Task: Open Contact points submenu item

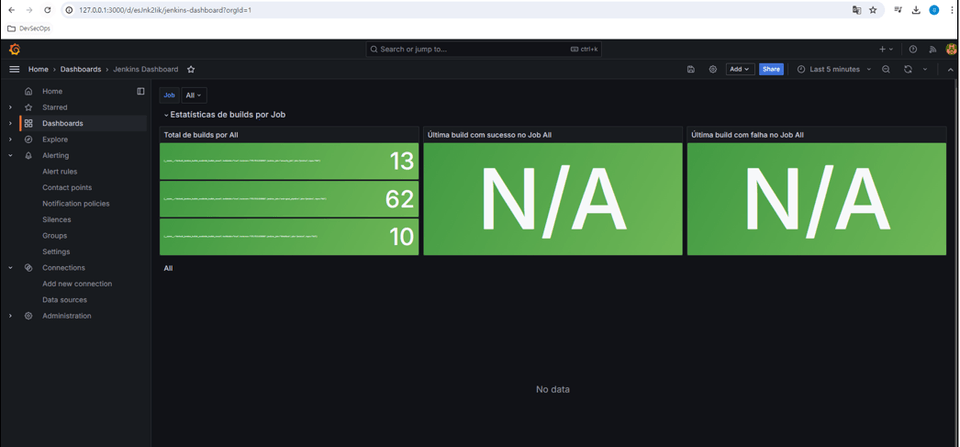Action: click(x=67, y=187)
